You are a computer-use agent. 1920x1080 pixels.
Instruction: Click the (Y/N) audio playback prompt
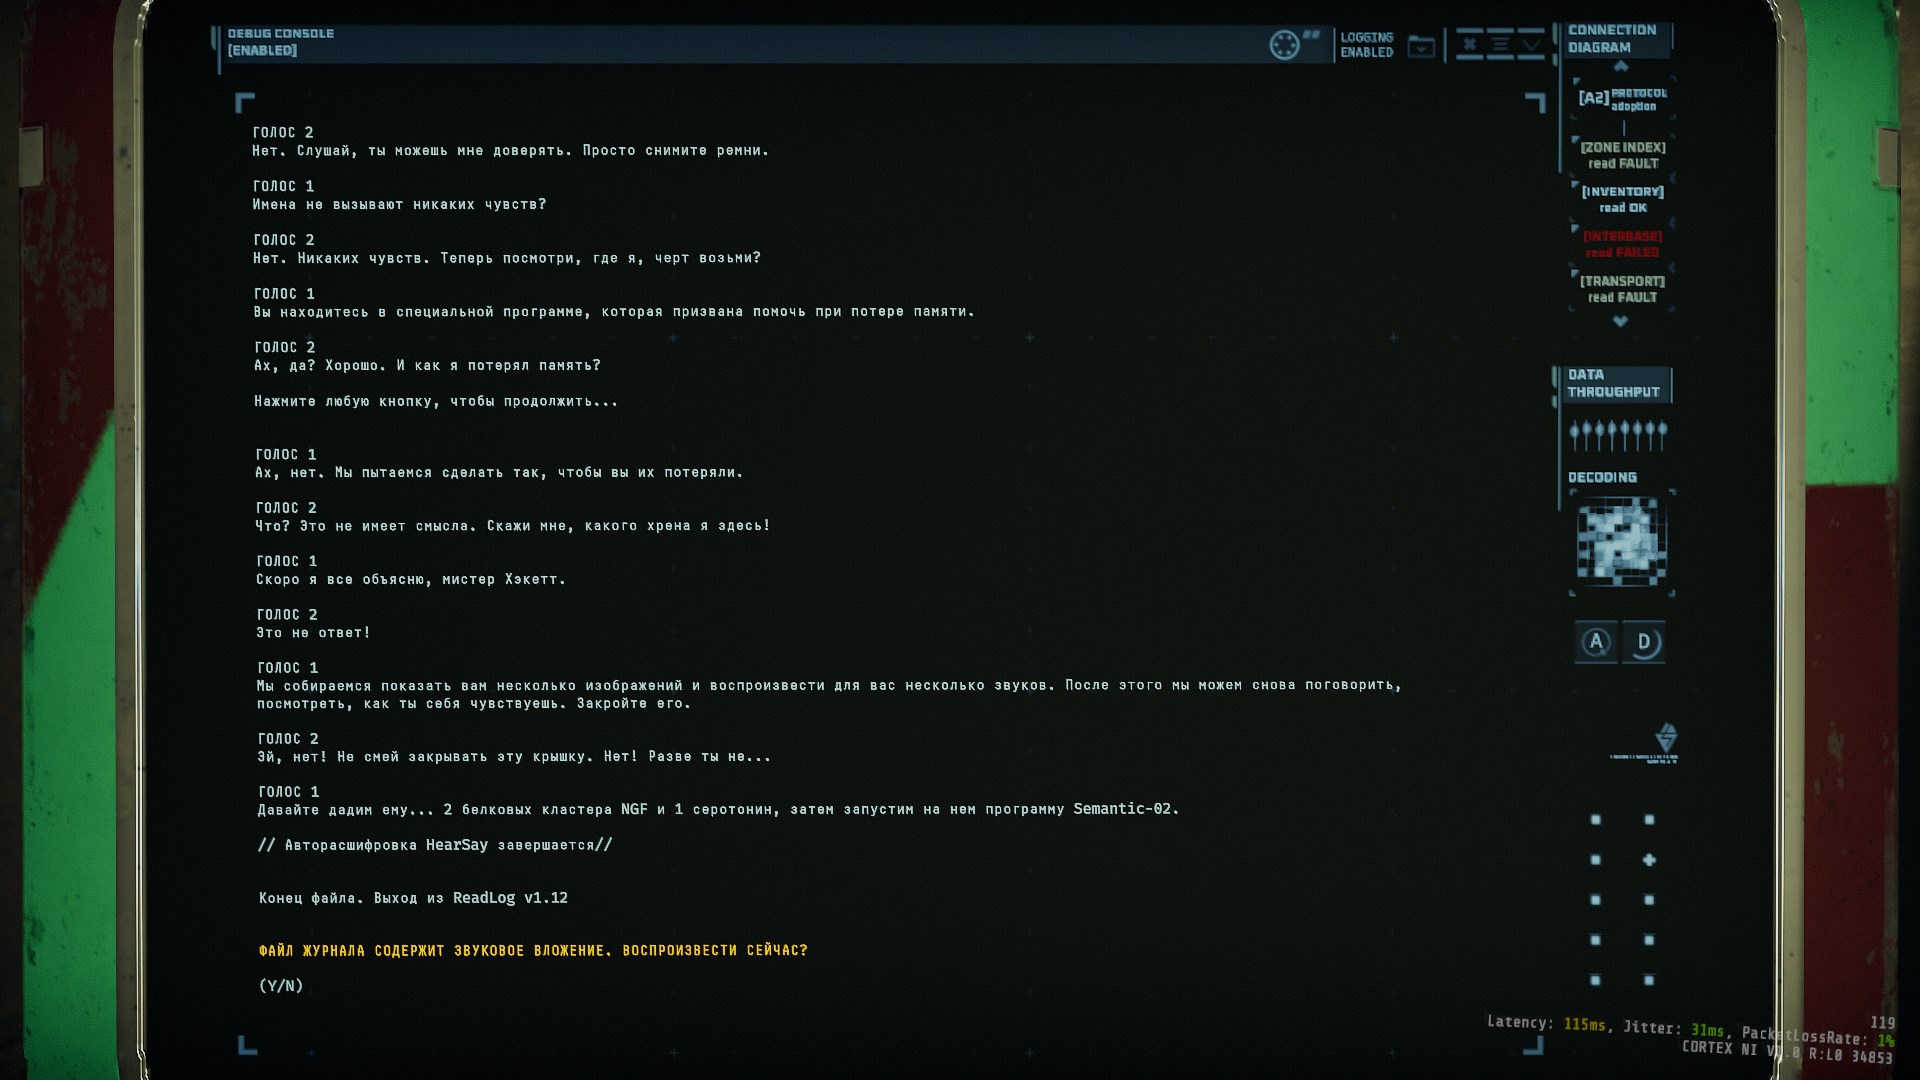[x=281, y=986]
